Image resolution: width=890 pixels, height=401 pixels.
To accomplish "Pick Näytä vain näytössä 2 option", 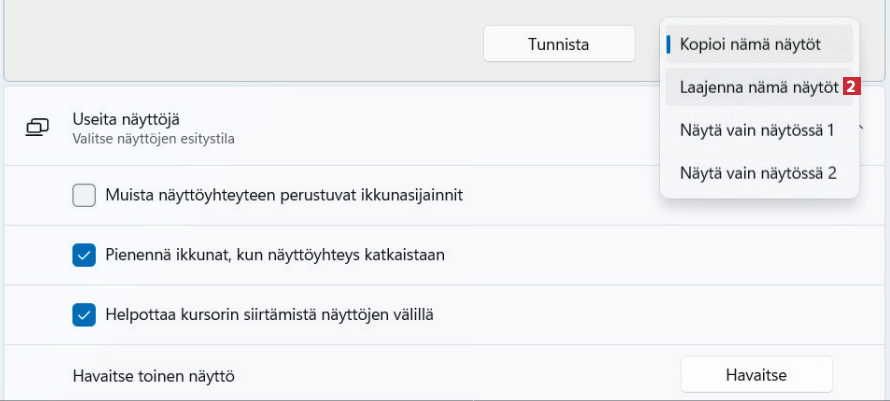I will pyautogui.click(x=757, y=173).
